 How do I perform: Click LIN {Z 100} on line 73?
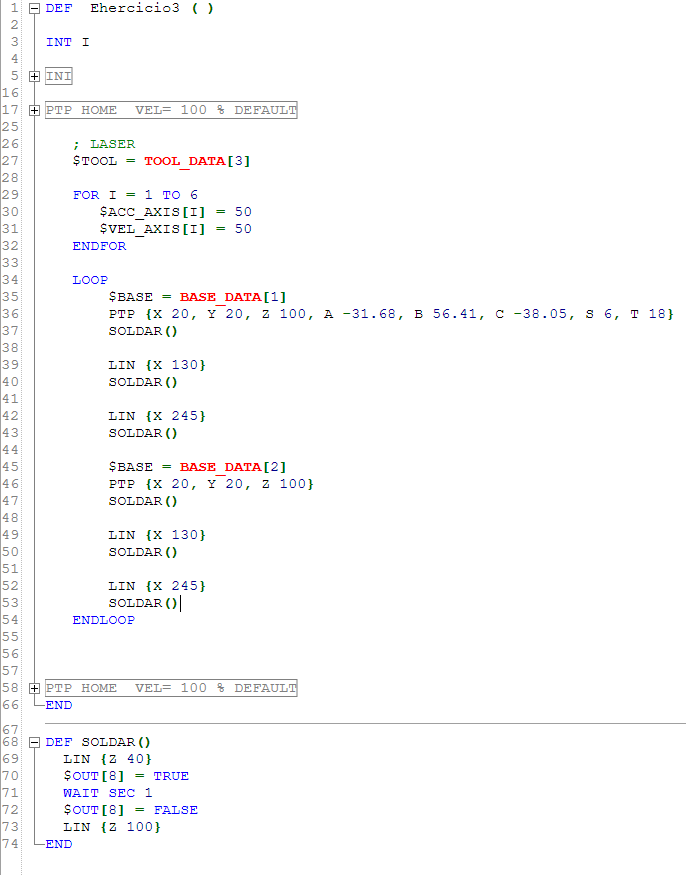tap(112, 827)
